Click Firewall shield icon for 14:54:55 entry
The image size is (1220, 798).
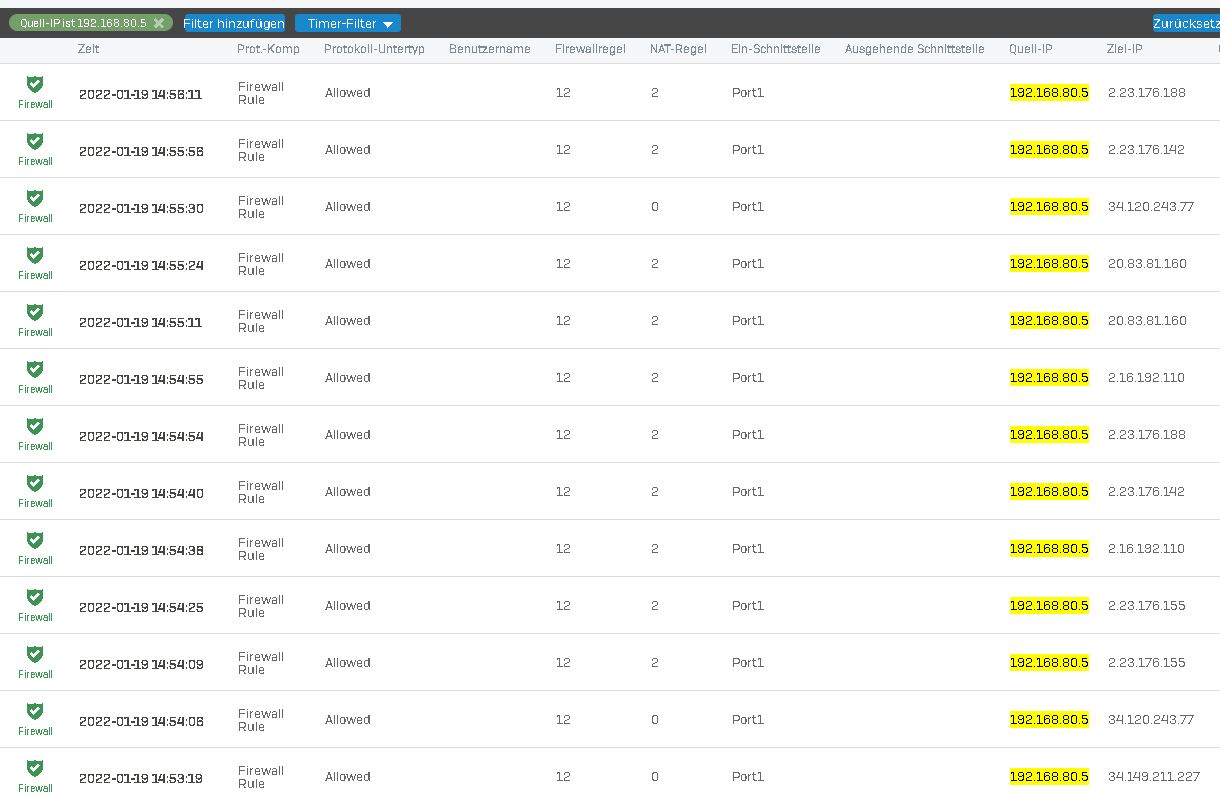35,369
